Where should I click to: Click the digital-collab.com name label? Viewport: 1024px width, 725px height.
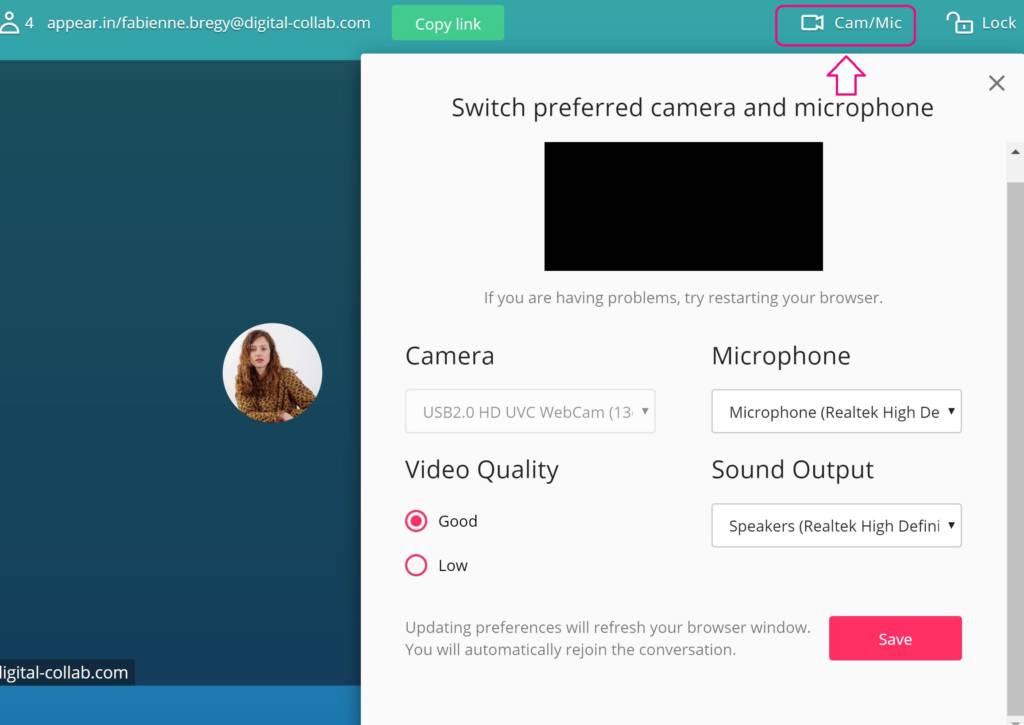[65, 672]
